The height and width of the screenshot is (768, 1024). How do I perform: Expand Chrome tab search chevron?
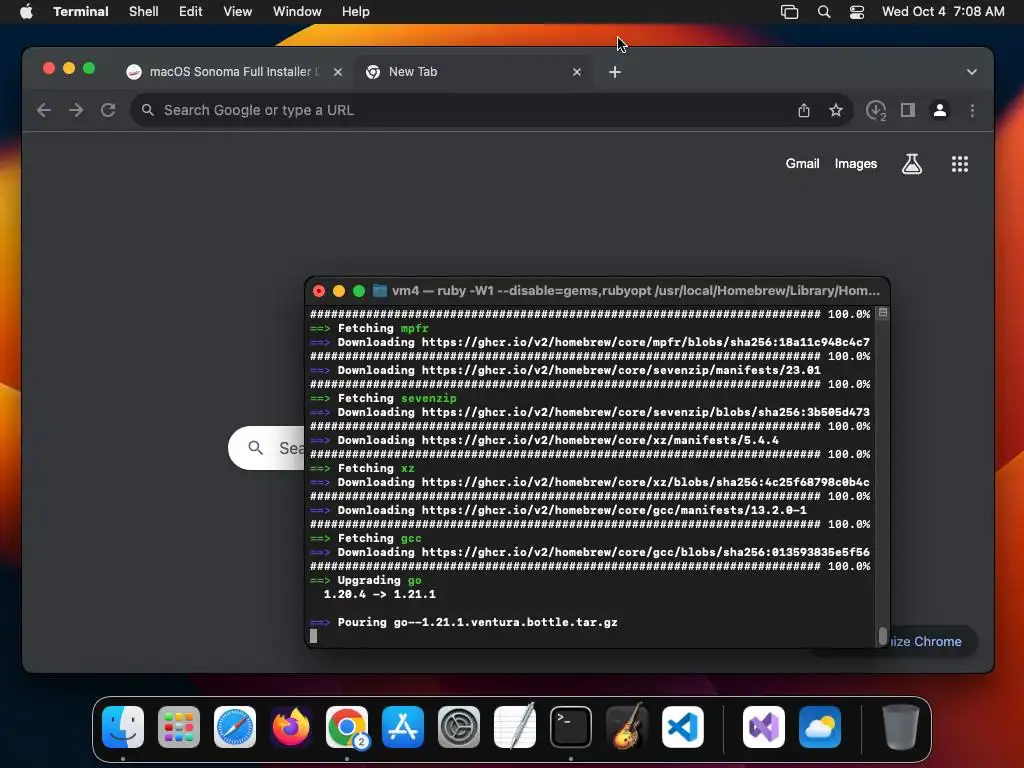coord(972,72)
